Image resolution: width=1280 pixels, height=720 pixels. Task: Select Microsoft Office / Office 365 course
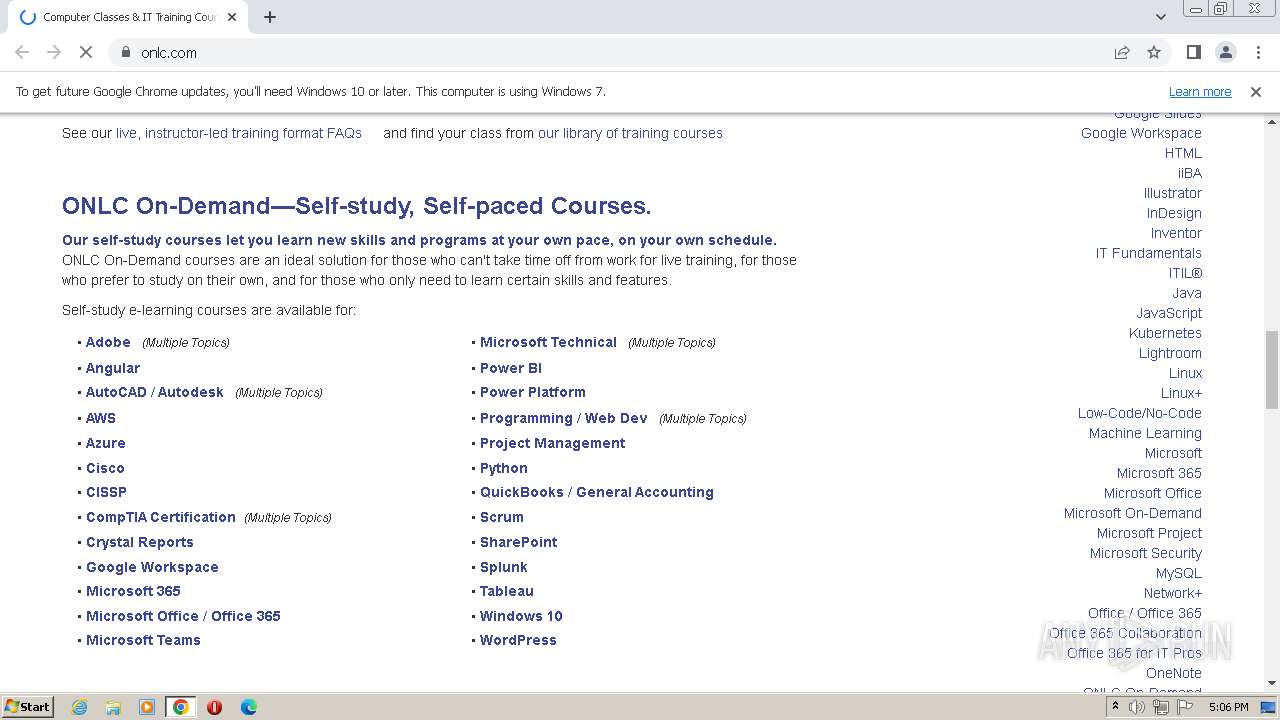click(183, 616)
